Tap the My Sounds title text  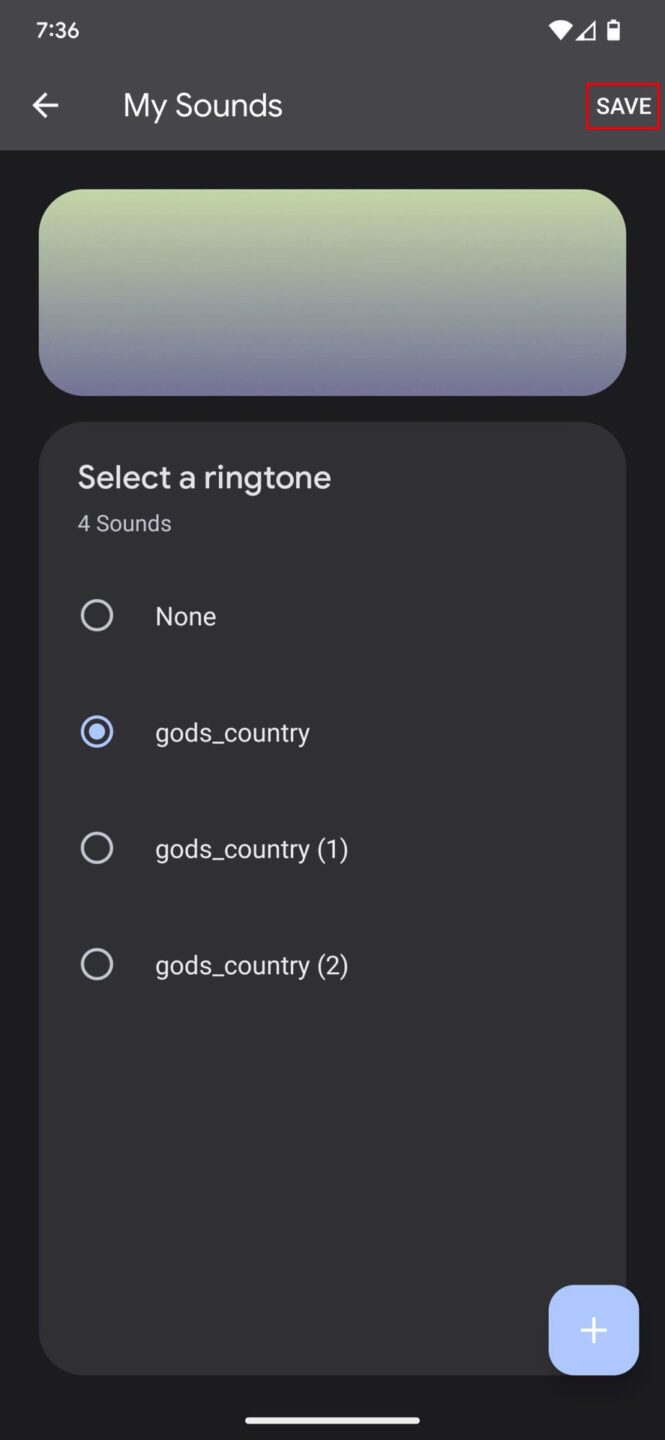pyautogui.click(x=202, y=105)
